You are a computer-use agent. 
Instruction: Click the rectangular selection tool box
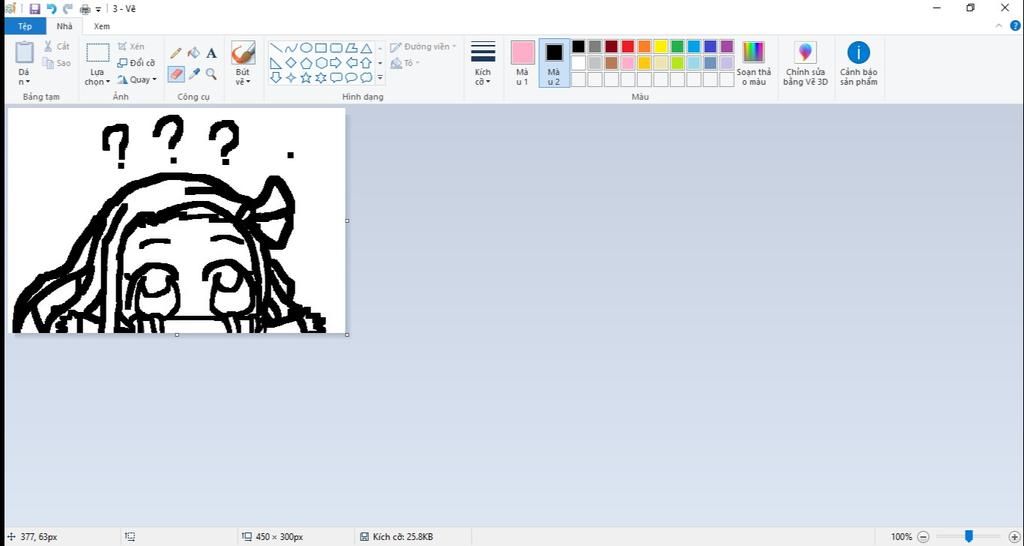[97, 54]
